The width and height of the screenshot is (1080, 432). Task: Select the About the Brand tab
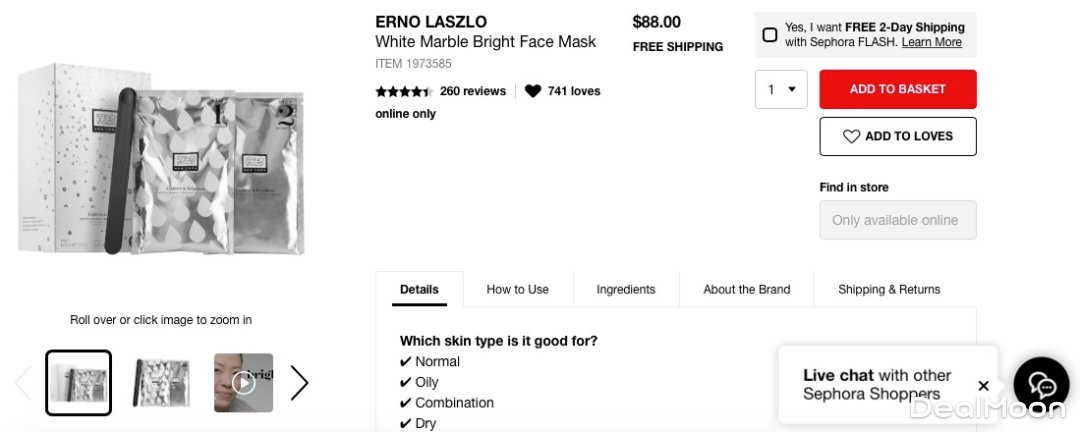pos(746,289)
